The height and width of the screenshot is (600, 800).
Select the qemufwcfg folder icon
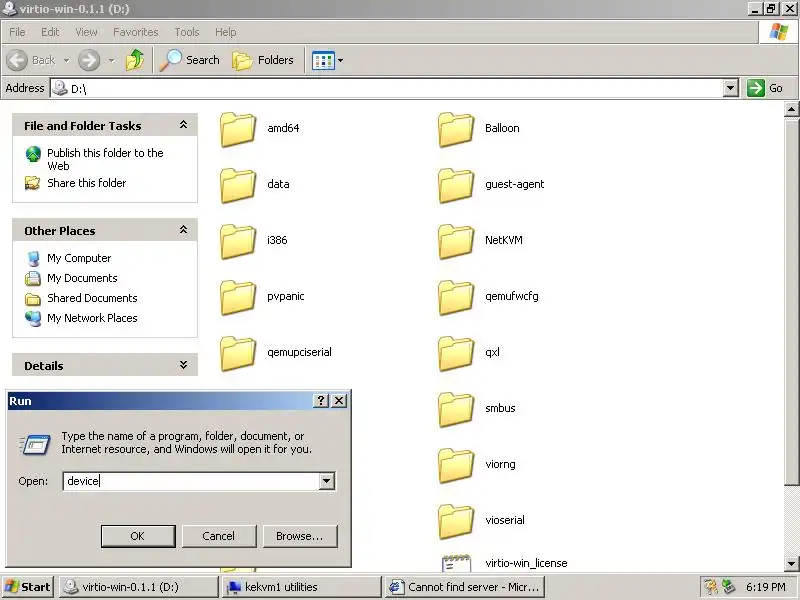coord(456,297)
